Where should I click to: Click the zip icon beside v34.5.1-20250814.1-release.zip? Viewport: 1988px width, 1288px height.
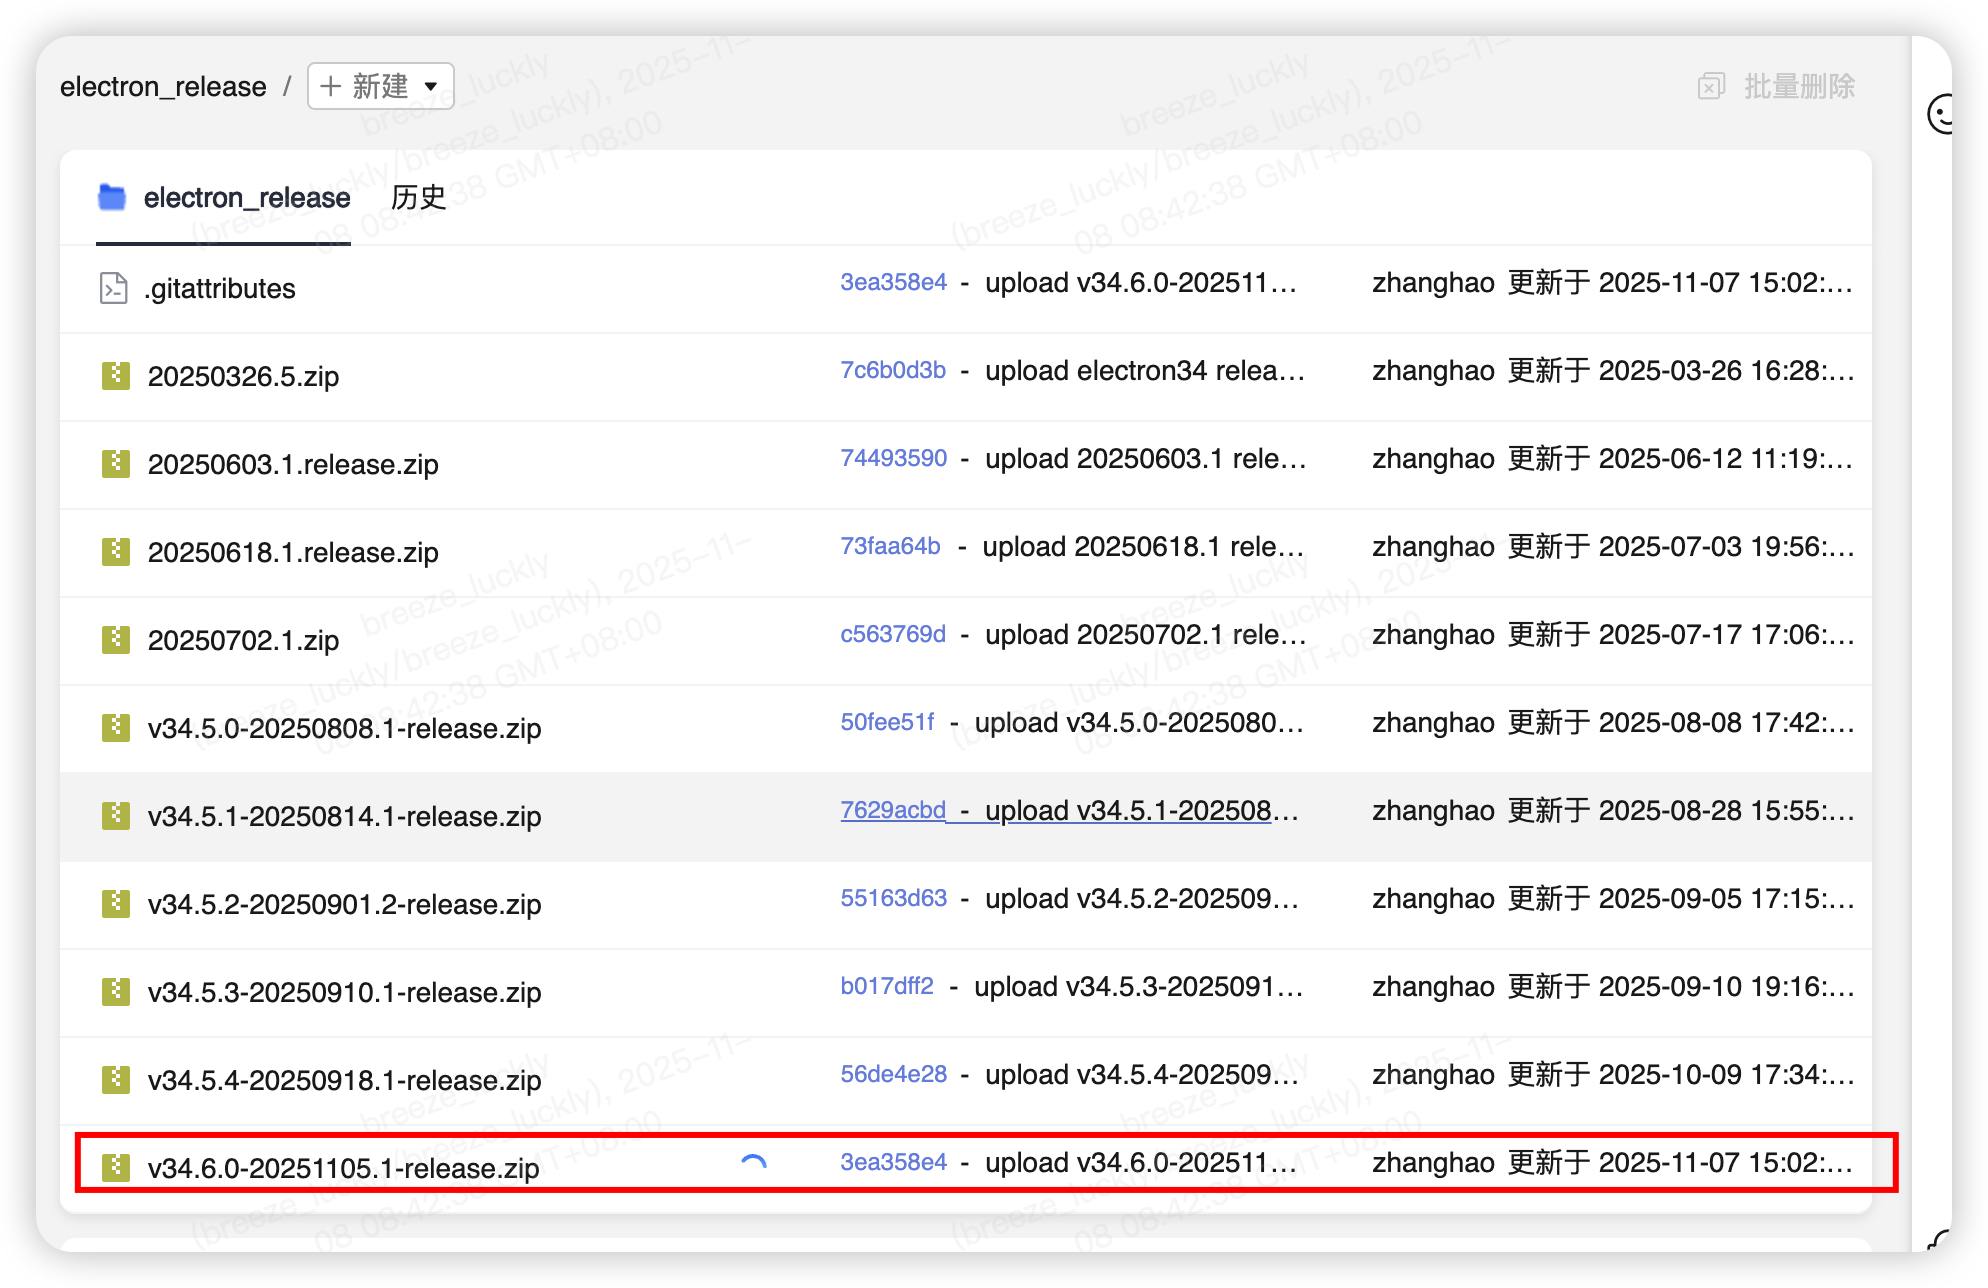pyautogui.click(x=115, y=816)
